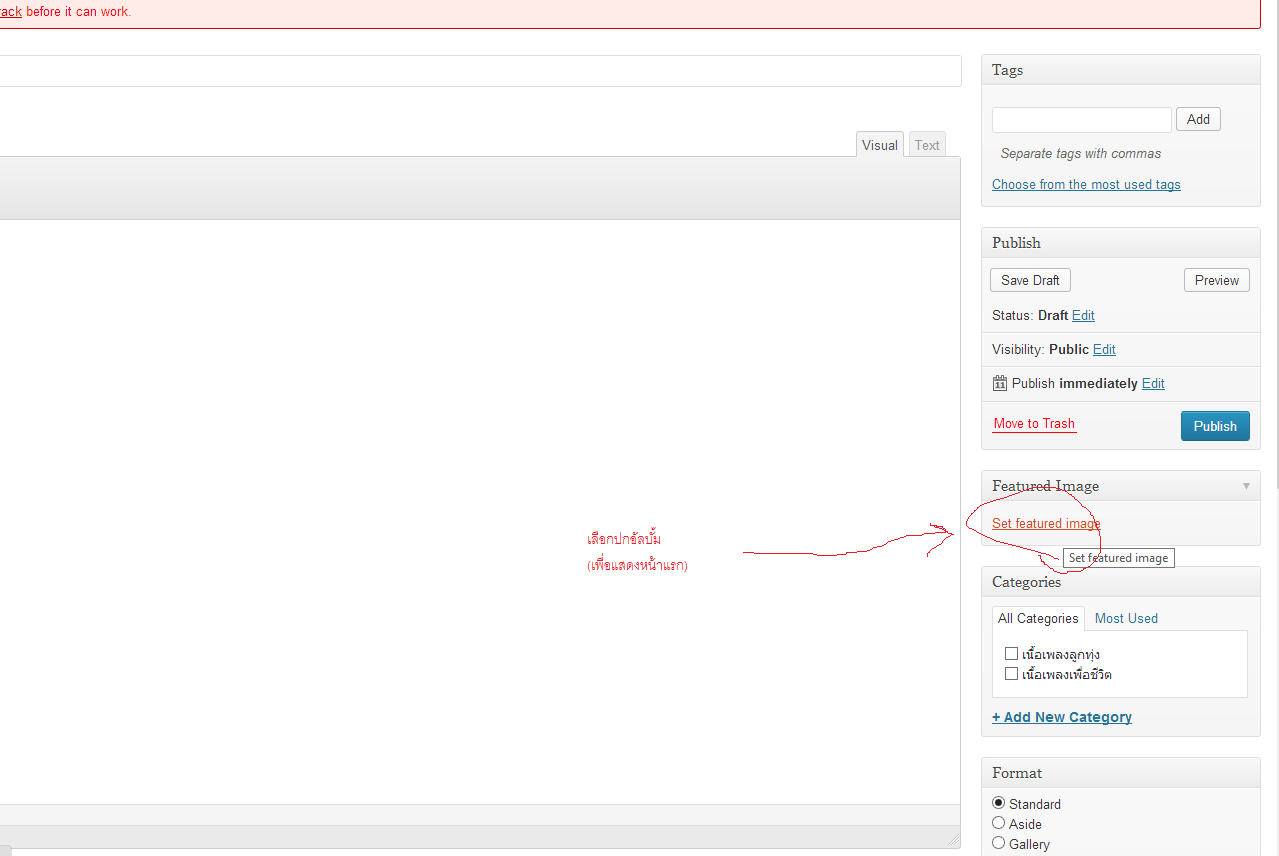The height and width of the screenshot is (856, 1279).
Task: Click Save Draft button
Action: (x=1030, y=280)
